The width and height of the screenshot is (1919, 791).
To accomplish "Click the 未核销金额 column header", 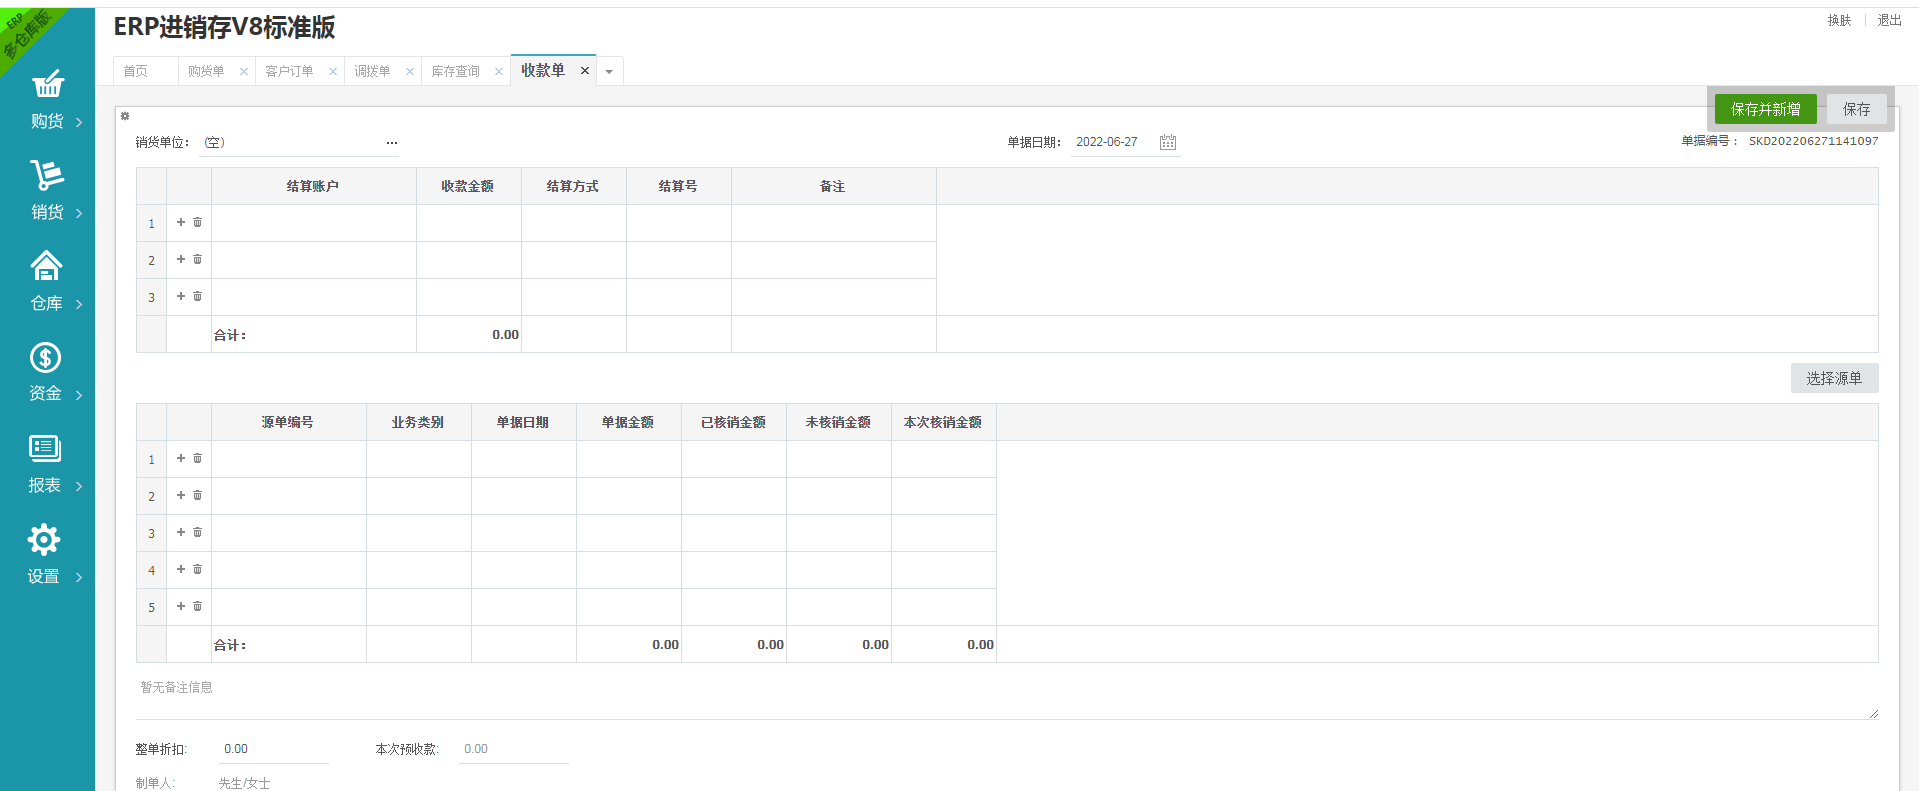I will click(838, 422).
